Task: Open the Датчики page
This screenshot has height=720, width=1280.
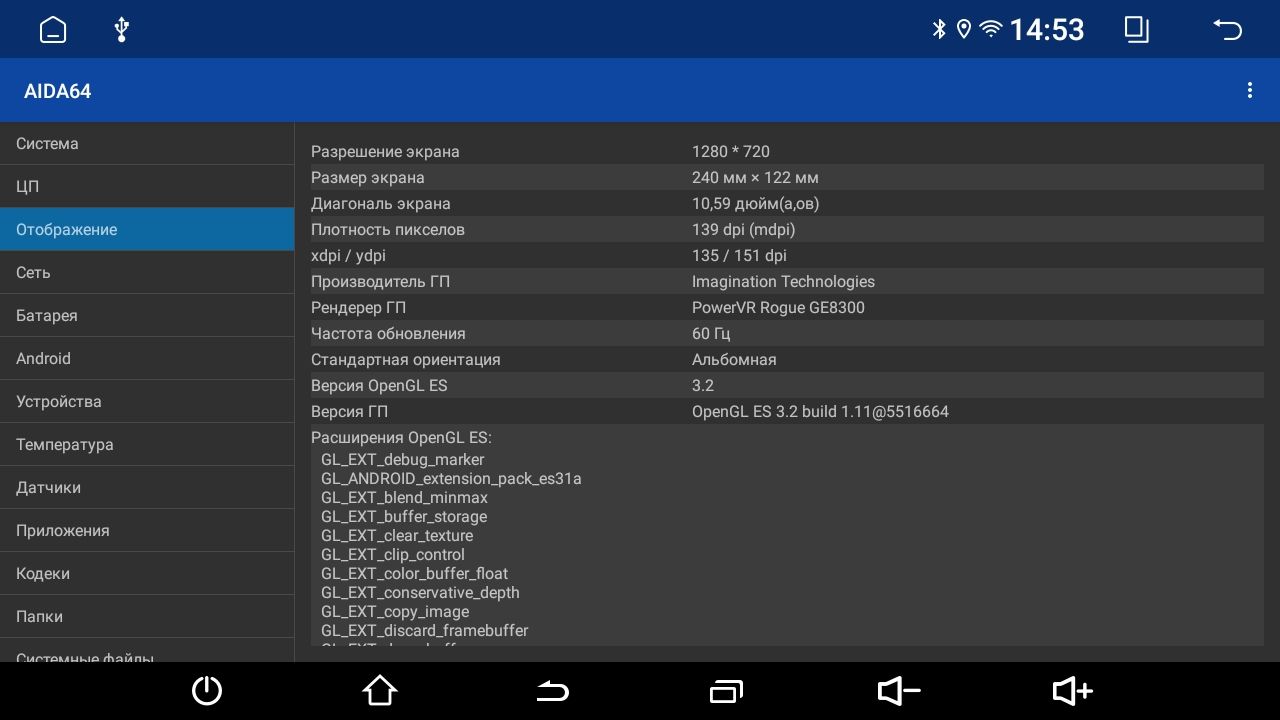Action: pos(47,487)
